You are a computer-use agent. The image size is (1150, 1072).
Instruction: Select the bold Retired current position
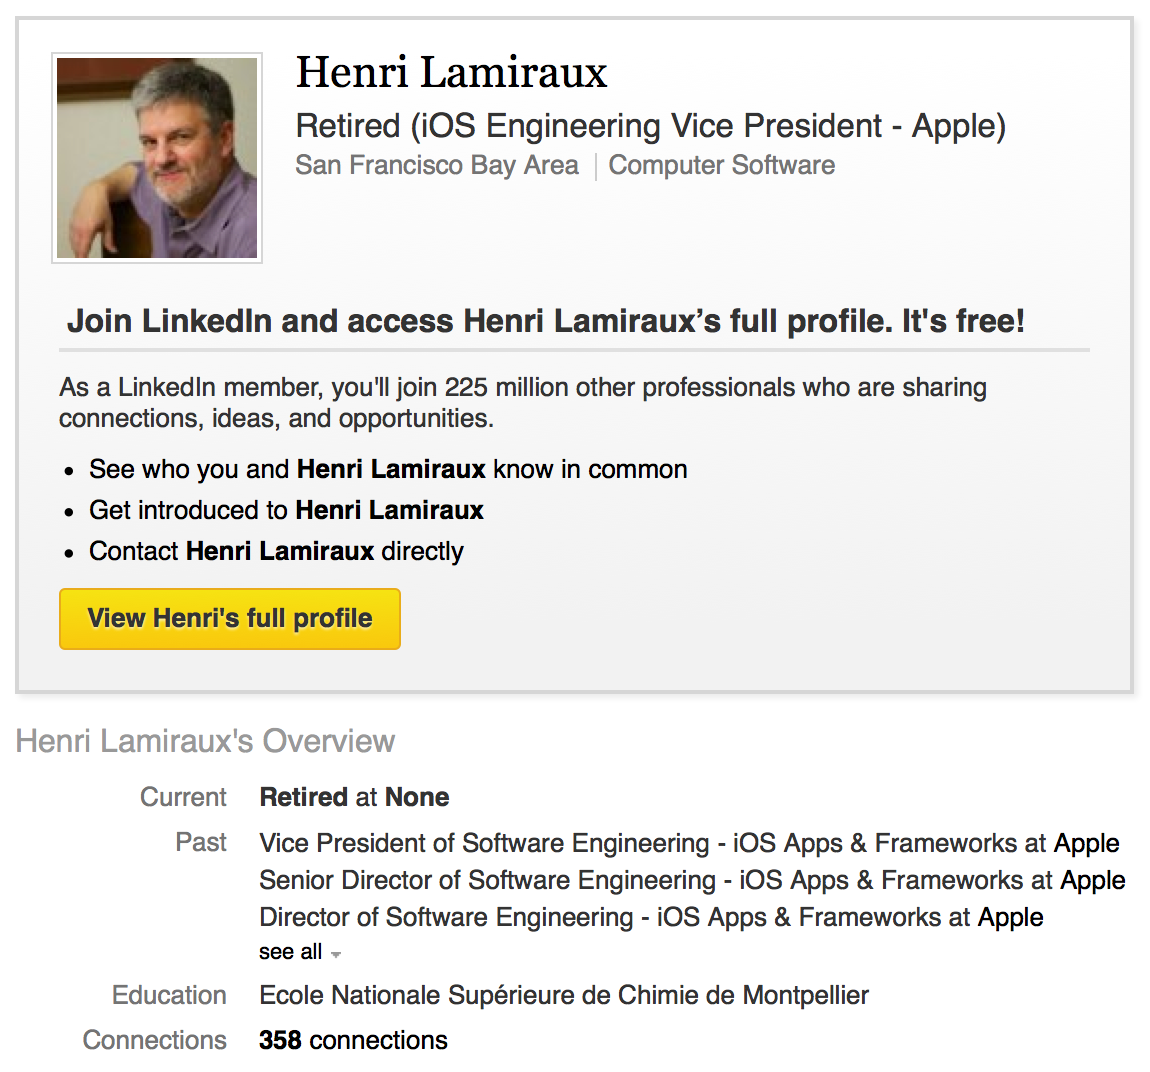[303, 797]
